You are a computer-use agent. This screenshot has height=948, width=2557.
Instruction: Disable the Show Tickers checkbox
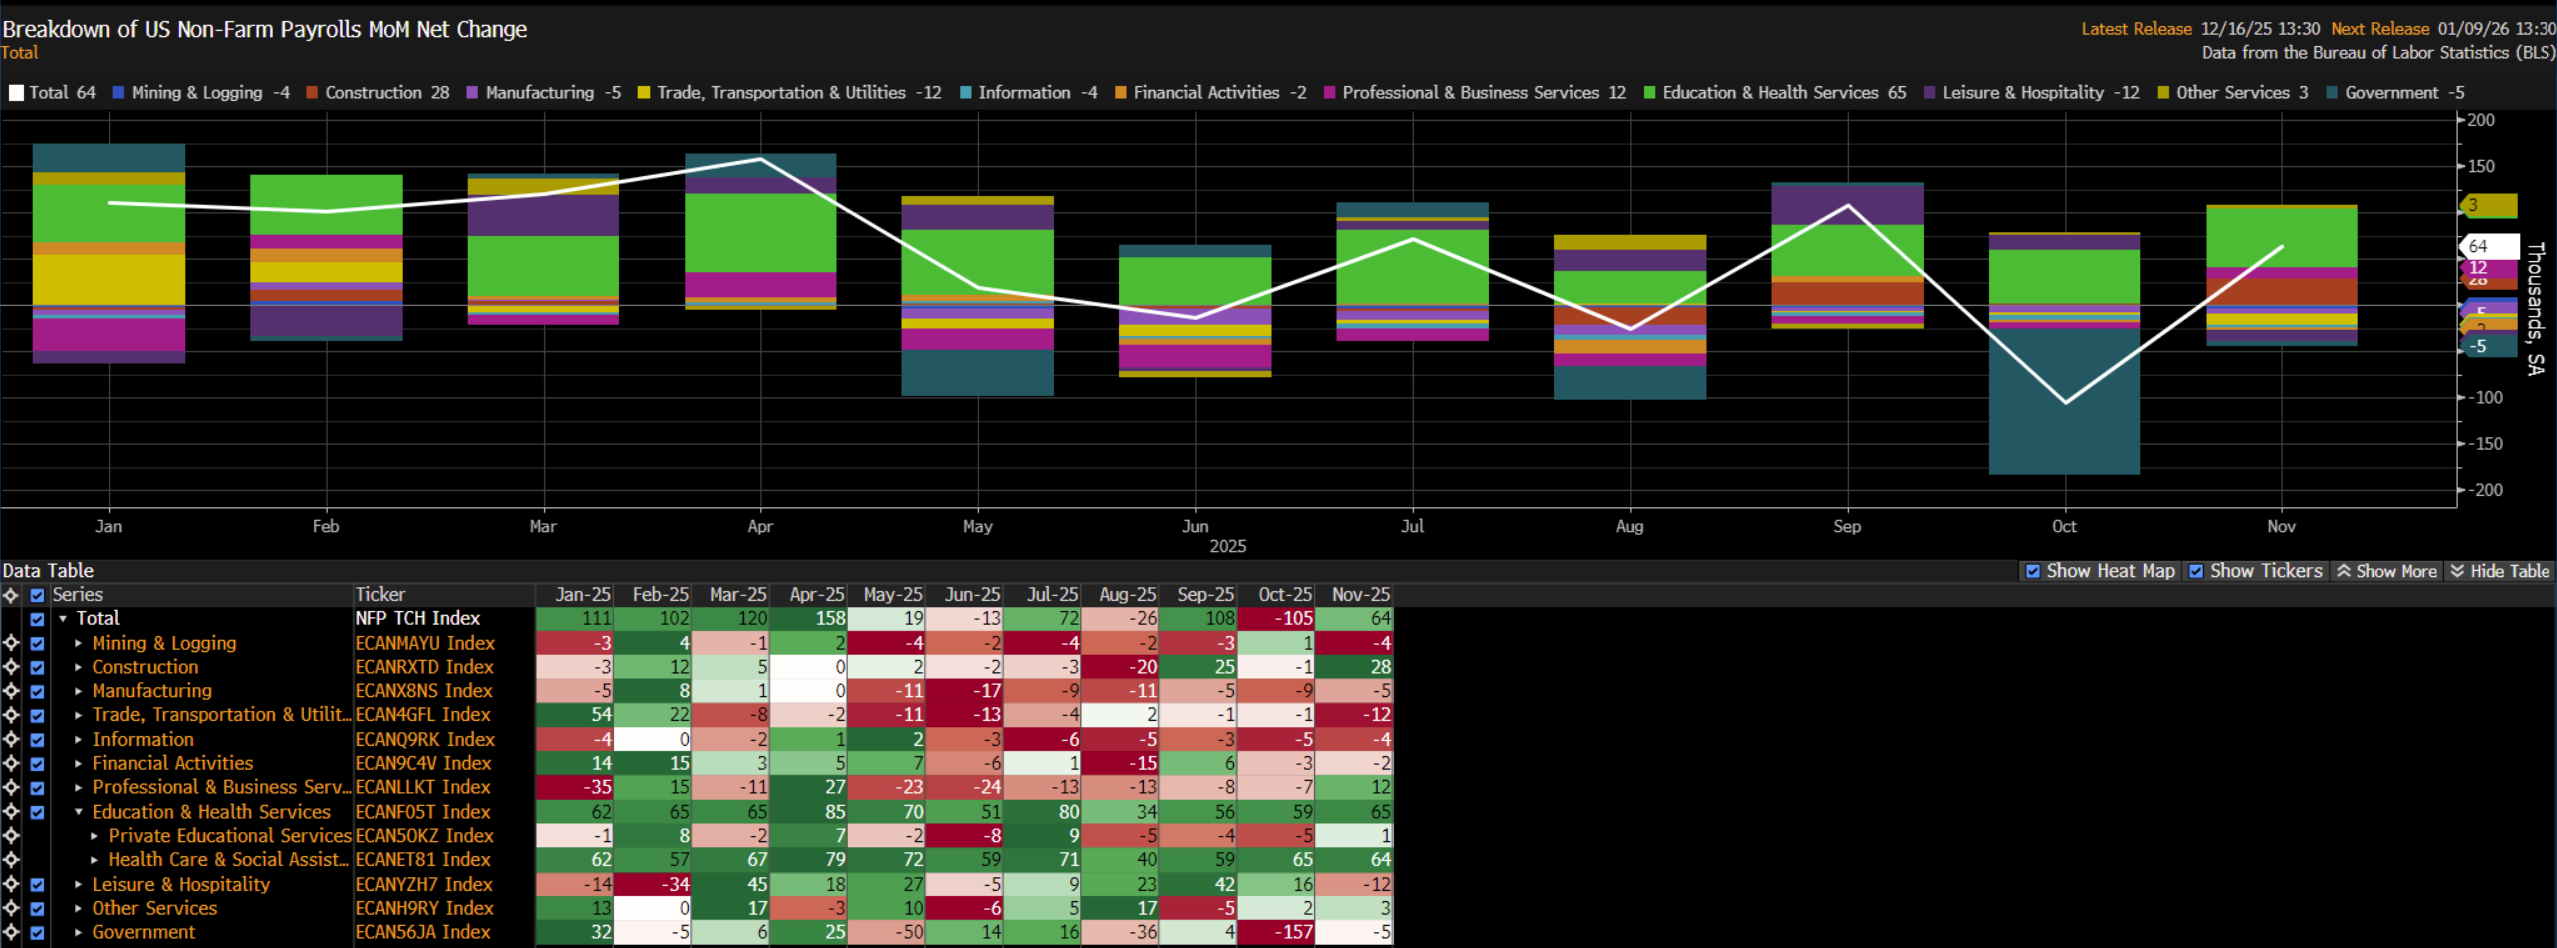point(2196,571)
